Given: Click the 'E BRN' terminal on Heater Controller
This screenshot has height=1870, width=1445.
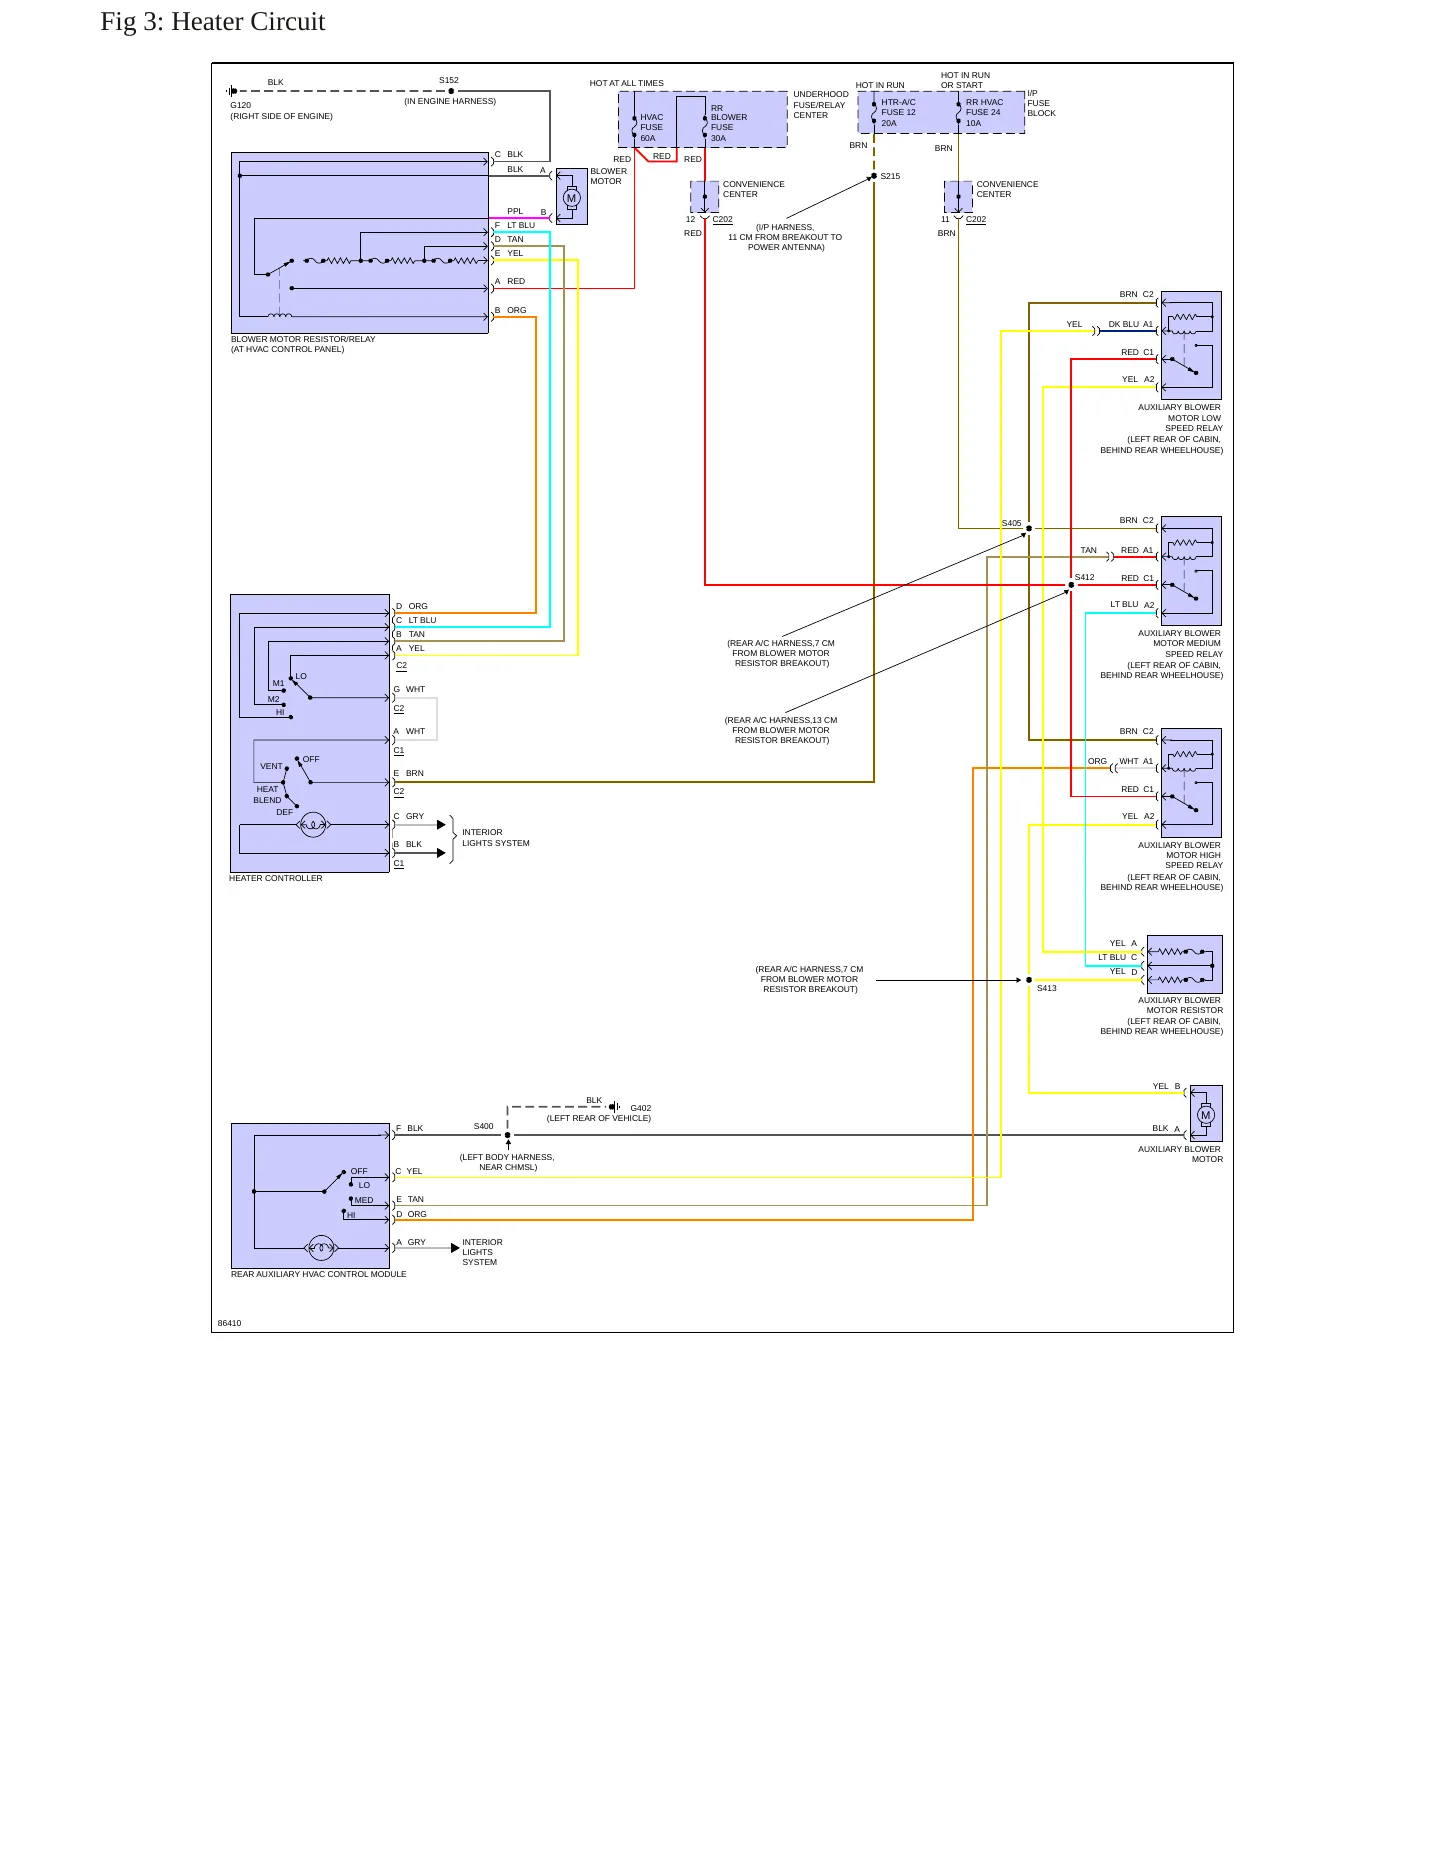Looking at the screenshot, I should point(409,773).
